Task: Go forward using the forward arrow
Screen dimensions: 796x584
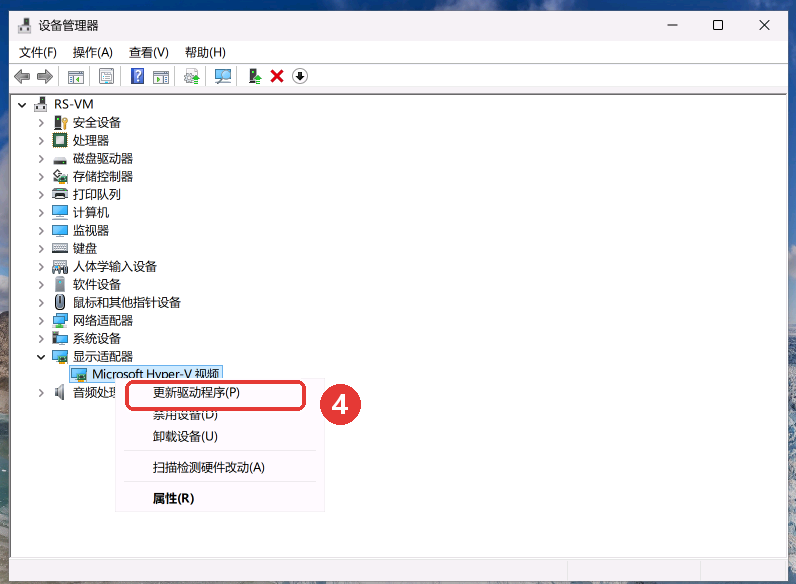Action: point(45,77)
